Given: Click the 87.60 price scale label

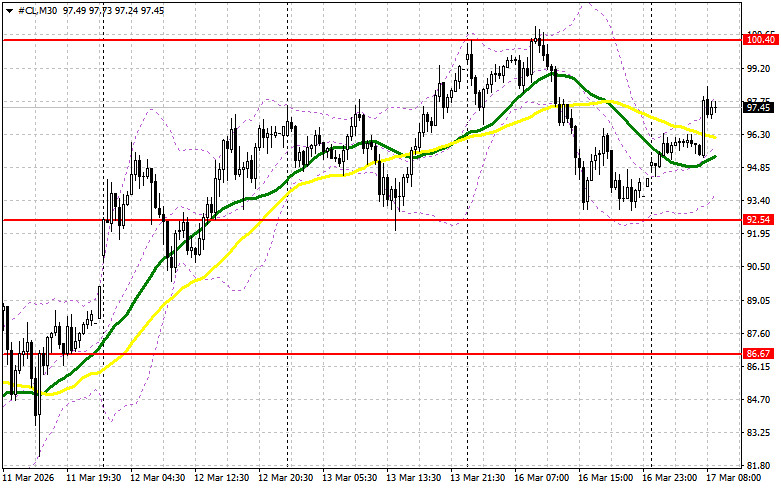Looking at the screenshot, I should click(x=759, y=333).
